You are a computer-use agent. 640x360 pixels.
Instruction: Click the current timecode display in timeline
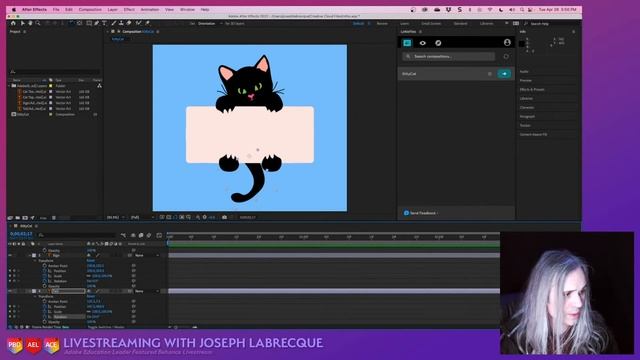(21, 234)
